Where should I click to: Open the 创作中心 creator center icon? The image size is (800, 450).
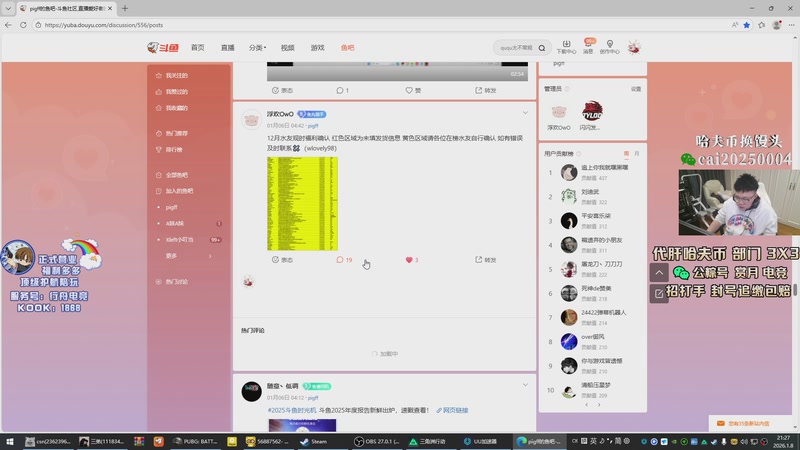click(610, 47)
